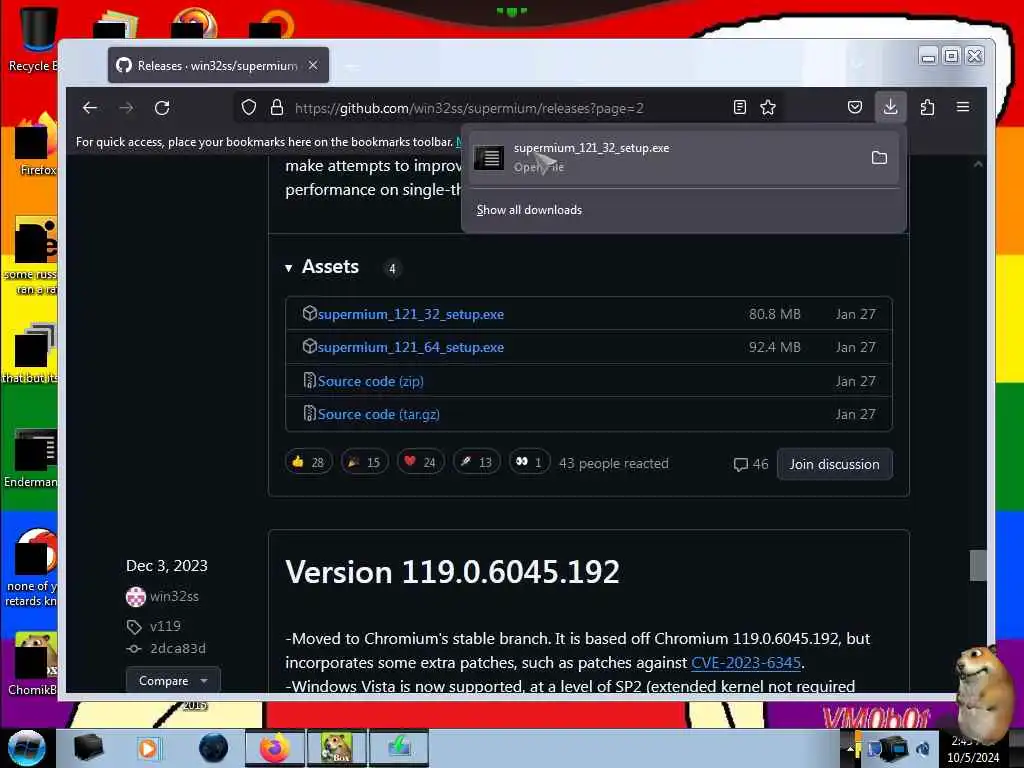1024x768 pixels.
Task: Click the rocket reaction 13
Action: [477, 462]
